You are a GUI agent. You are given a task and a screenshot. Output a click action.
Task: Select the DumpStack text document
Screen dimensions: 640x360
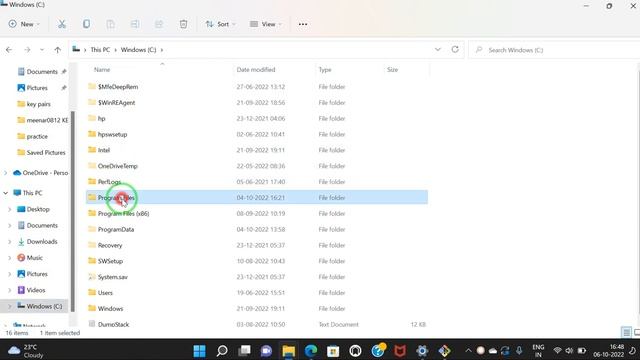pyautogui.click(x=257, y=324)
